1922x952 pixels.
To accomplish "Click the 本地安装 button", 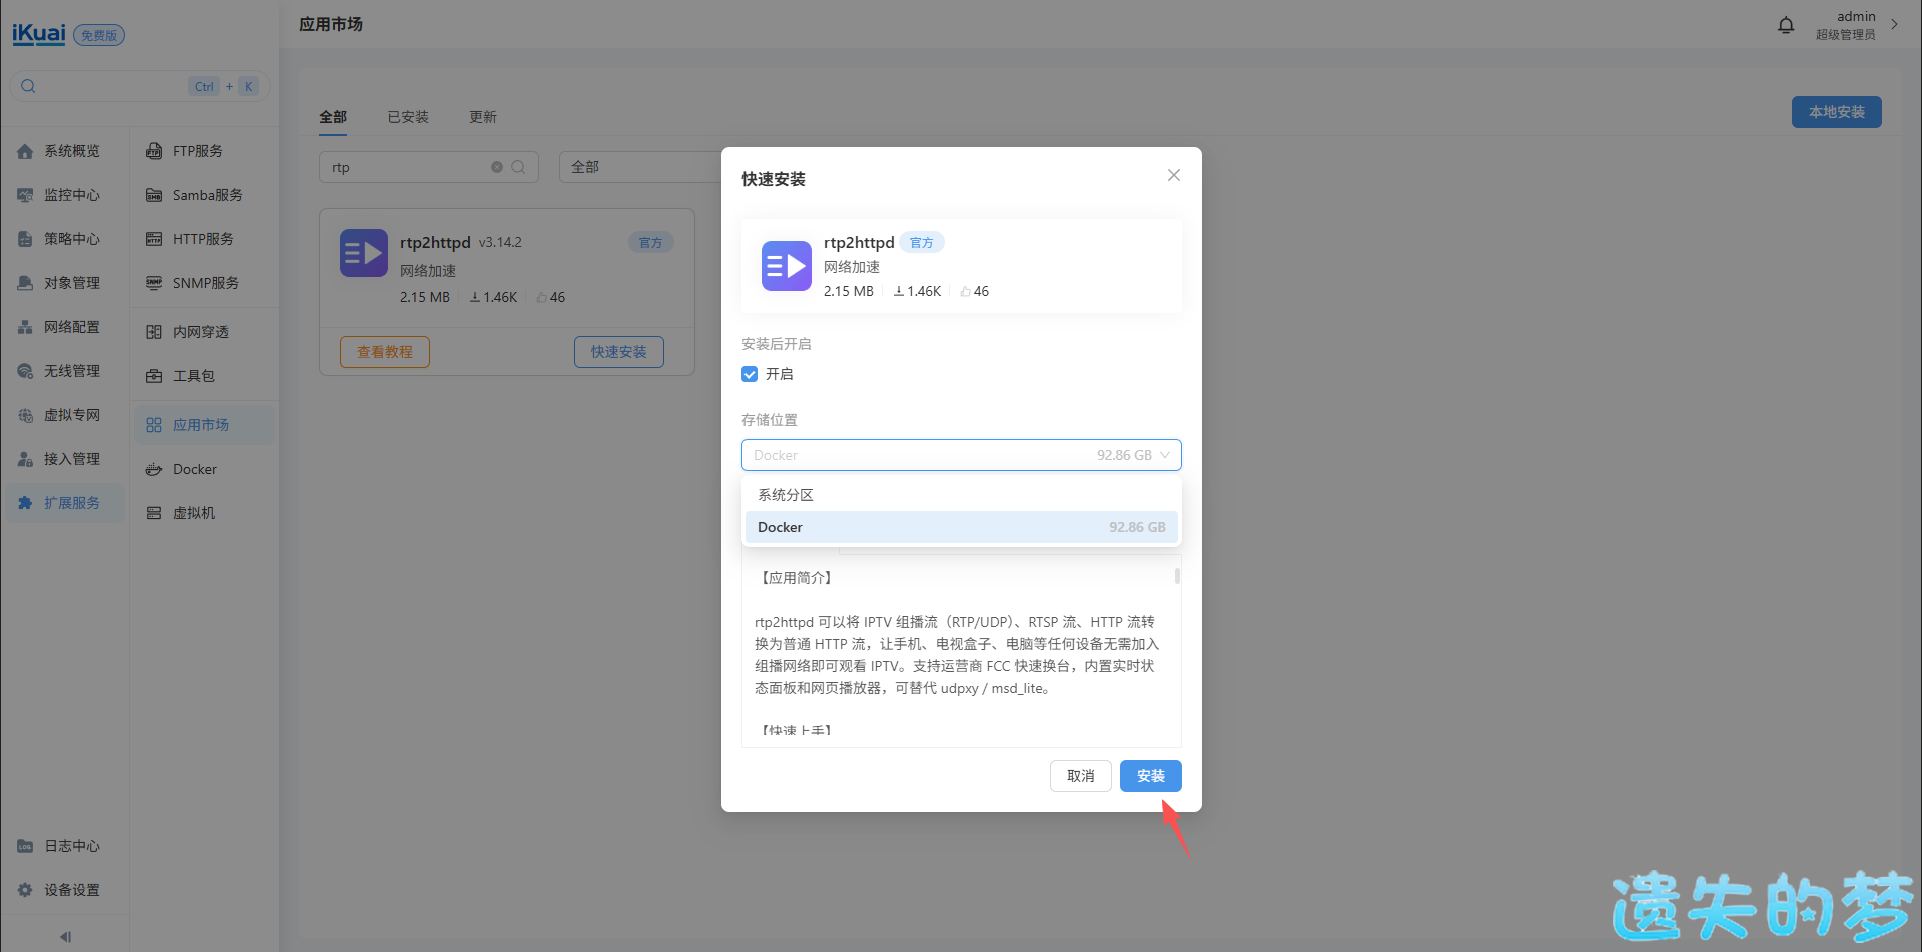I will coord(1837,112).
